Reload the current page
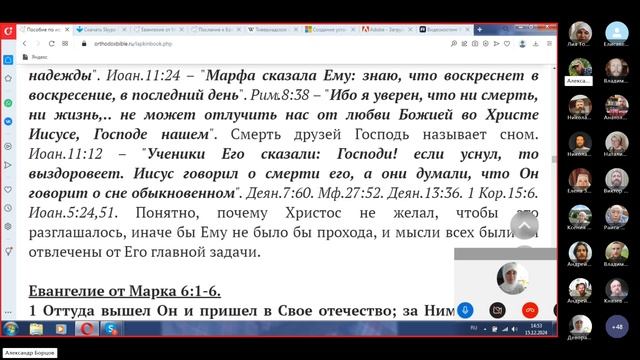Viewport: 640px width, 360px height. 51,44
